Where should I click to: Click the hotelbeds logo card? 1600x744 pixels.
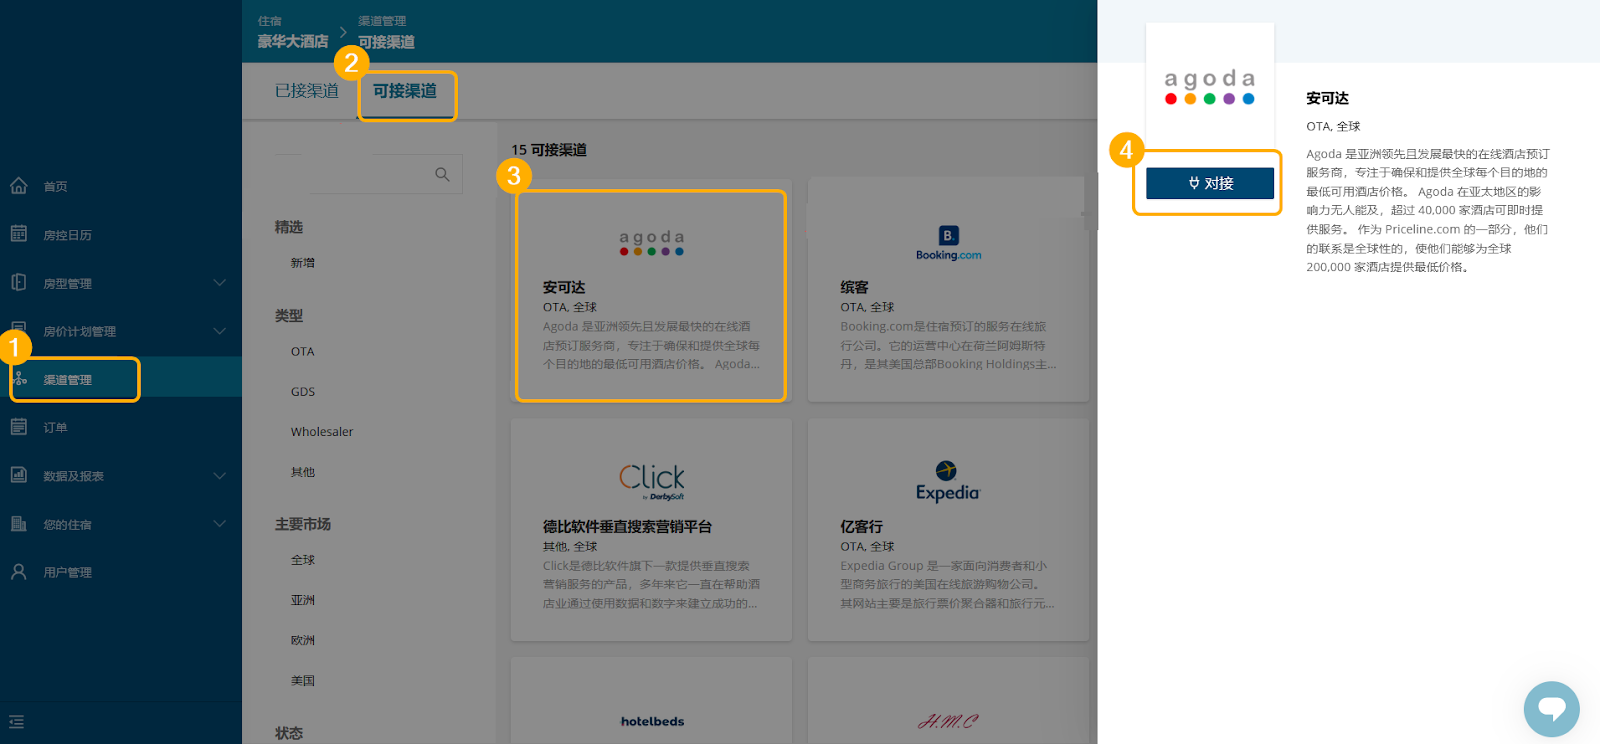pyautogui.click(x=652, y=721)
